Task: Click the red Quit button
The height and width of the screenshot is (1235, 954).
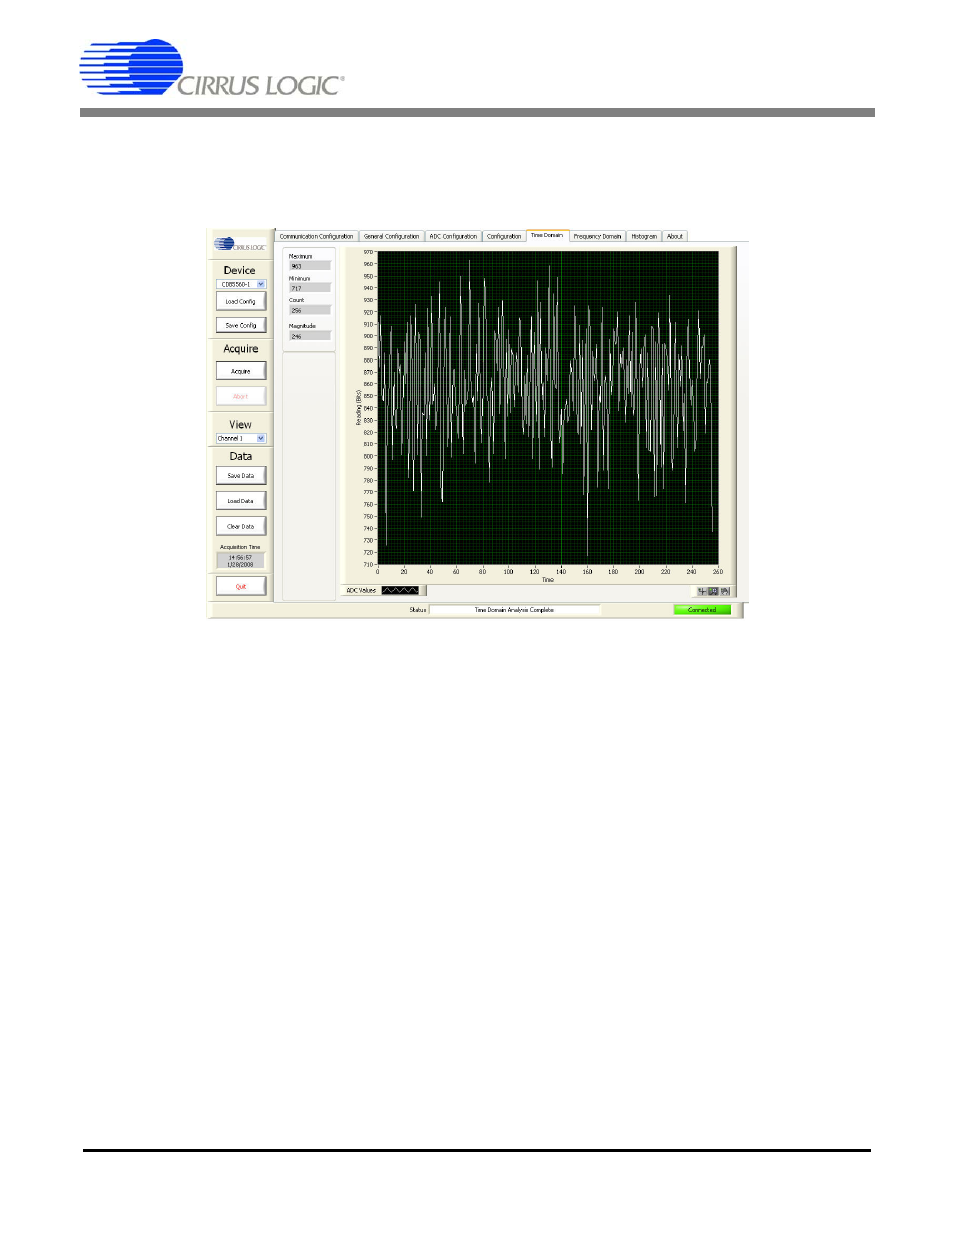Action: click(241, 586)
